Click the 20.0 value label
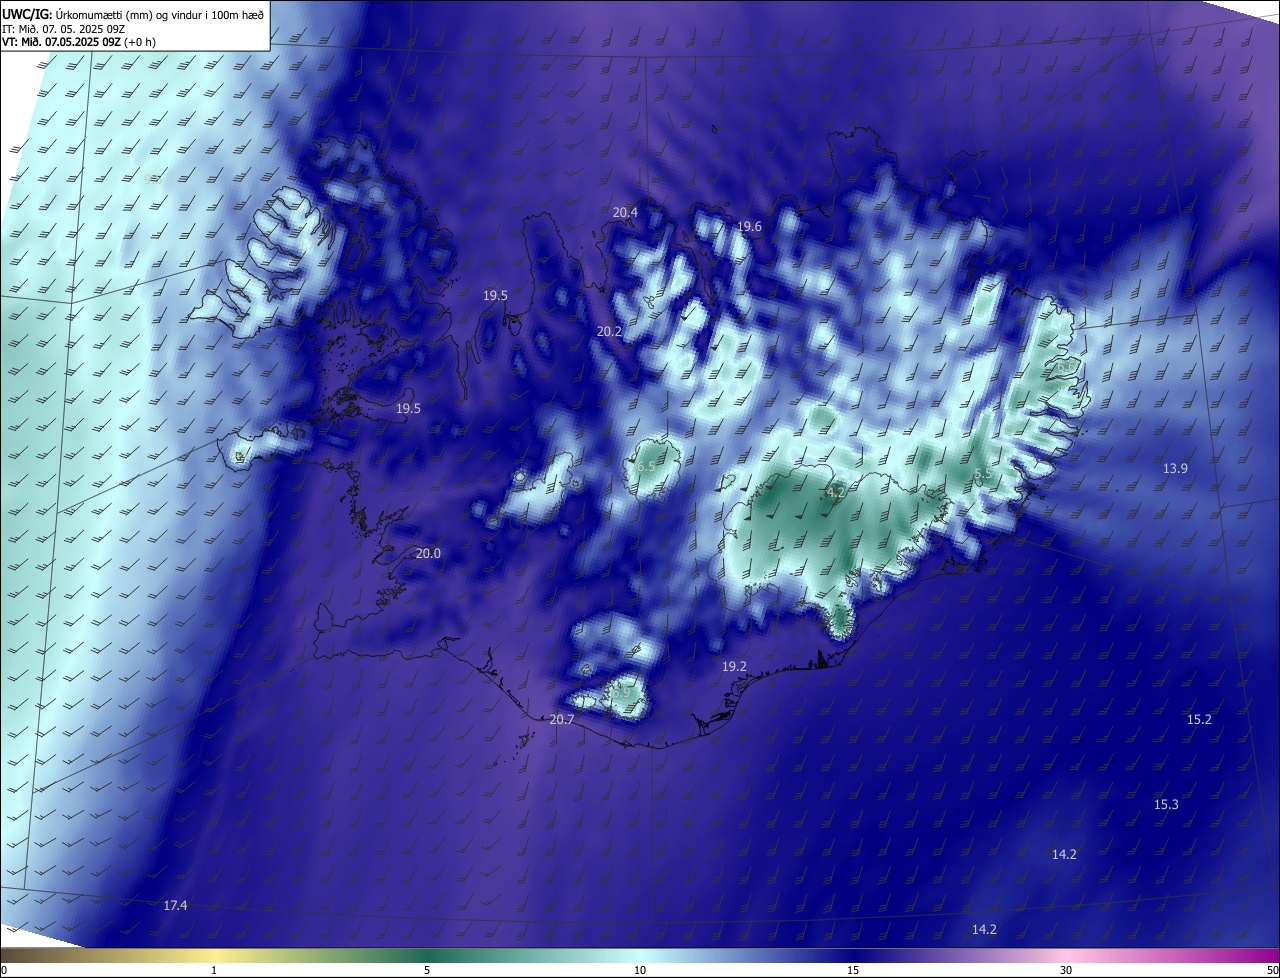 (x=428, y=554)
